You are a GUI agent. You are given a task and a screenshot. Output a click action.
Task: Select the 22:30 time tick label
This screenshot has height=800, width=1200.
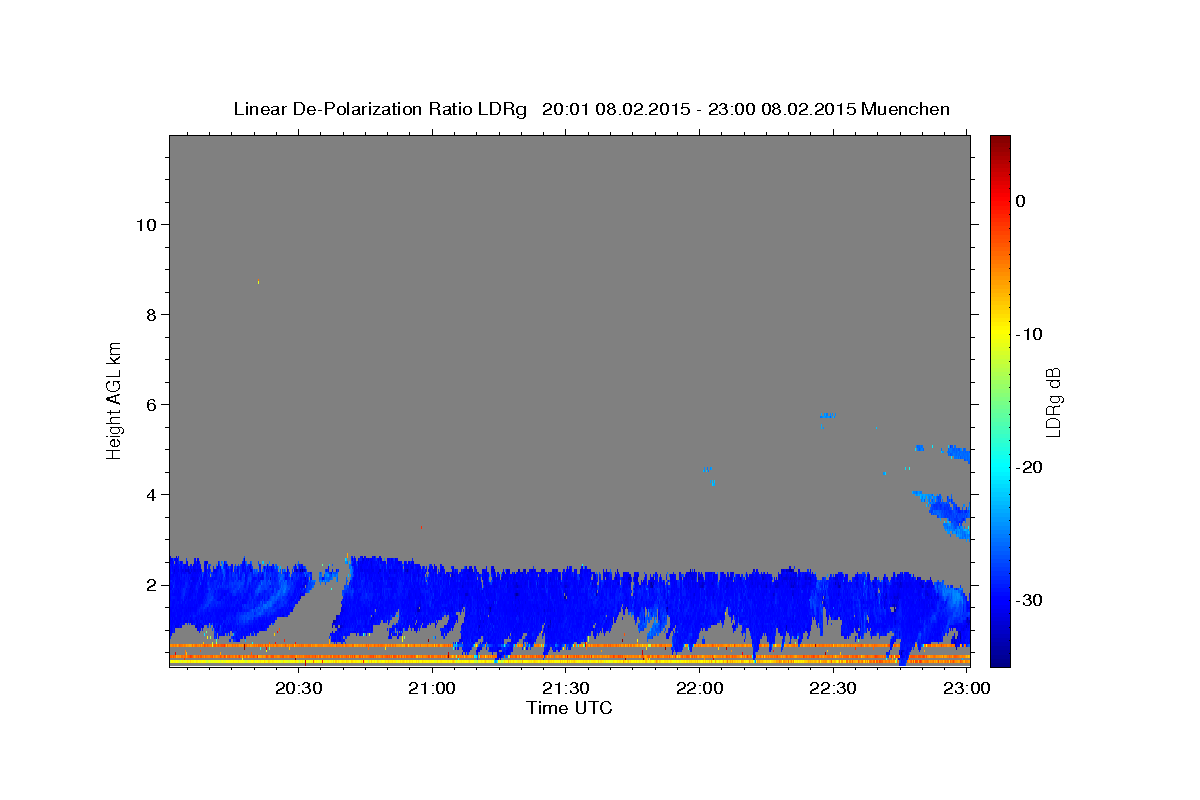point(833,688)
